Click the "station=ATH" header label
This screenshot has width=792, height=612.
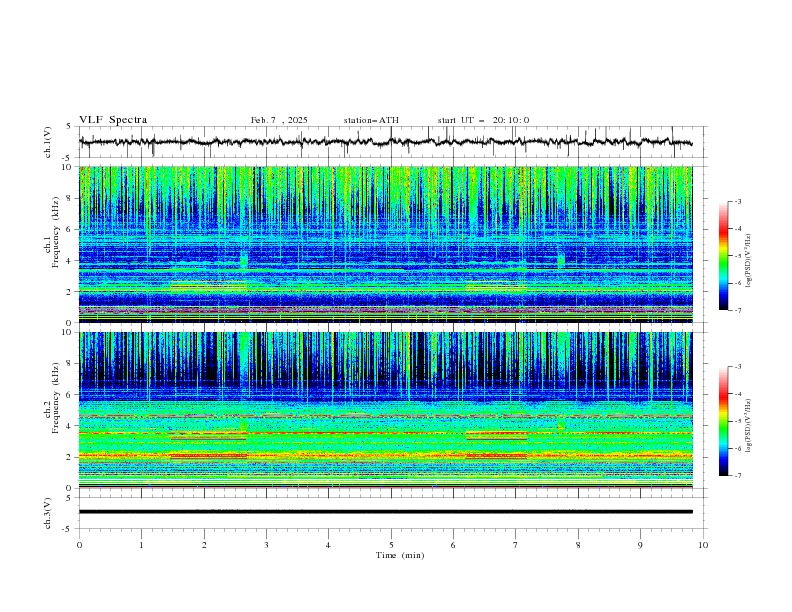(371, 120)
